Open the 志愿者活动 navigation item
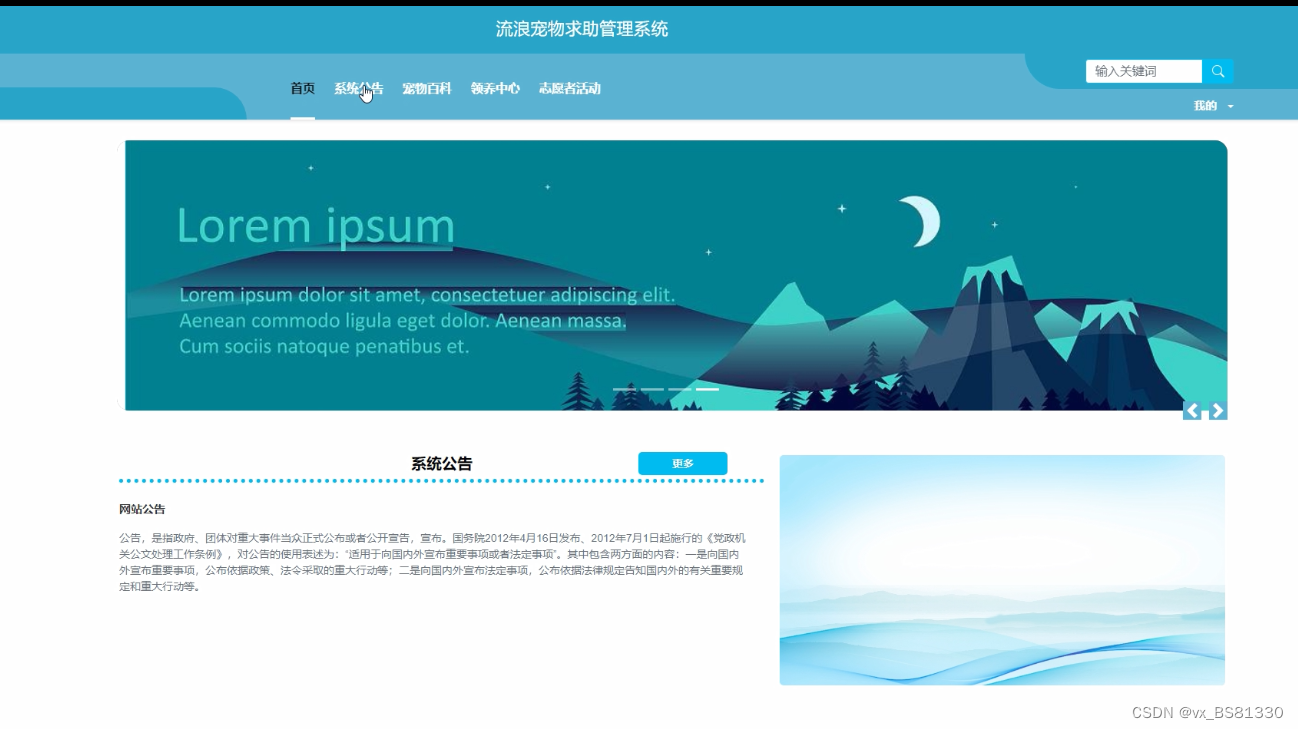The image size is (1298, 729). [570, 88]
